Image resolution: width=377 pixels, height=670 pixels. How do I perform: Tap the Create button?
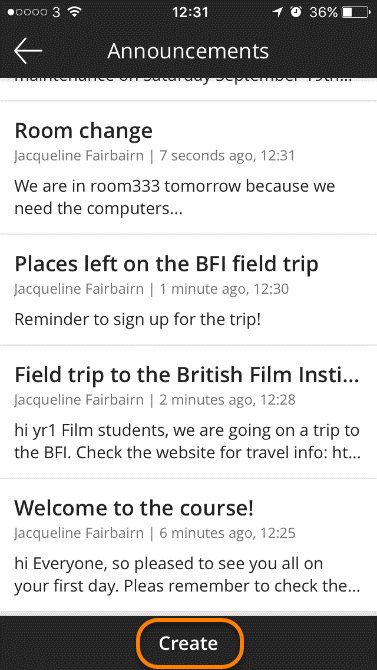[189, 643]
